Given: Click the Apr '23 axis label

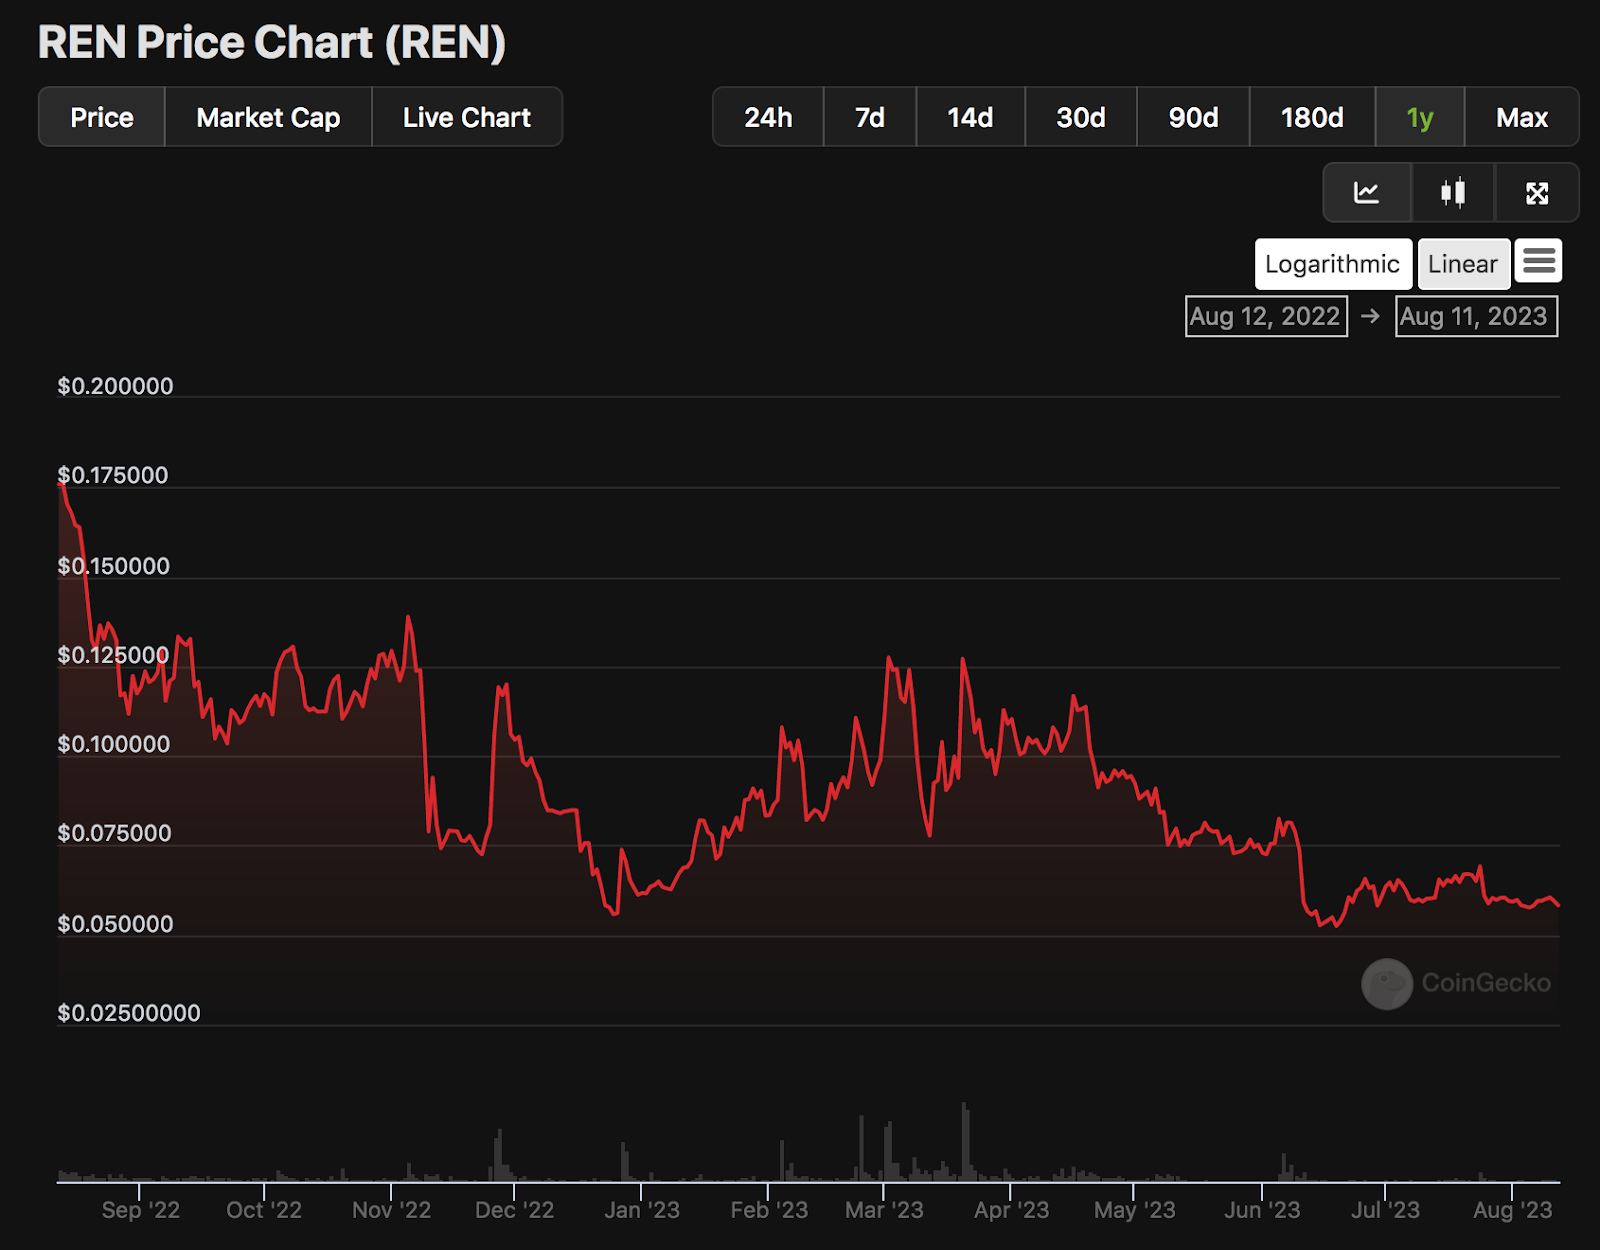Looking at the screenshot, I should point(1012,1210).
